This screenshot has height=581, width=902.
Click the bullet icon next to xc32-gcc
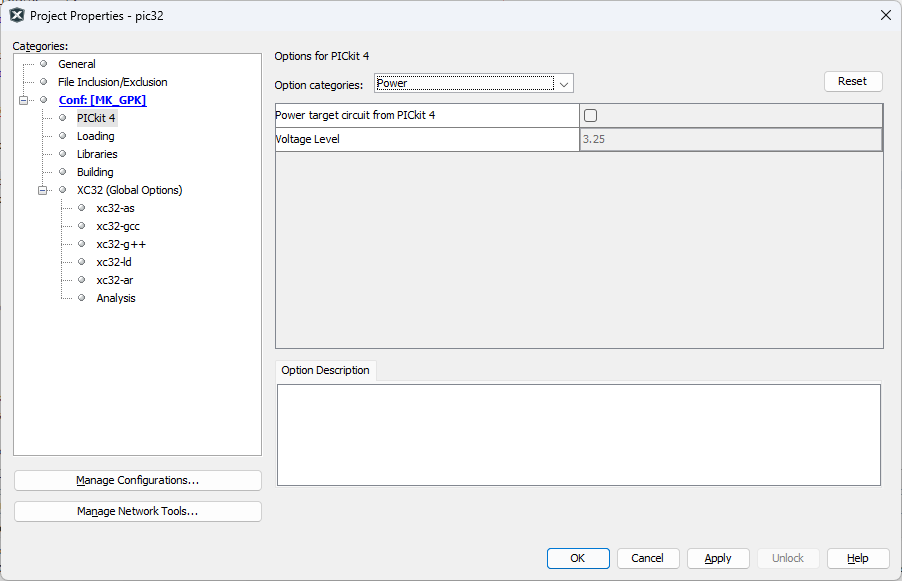pyautogui.click(x=82, y=226)
